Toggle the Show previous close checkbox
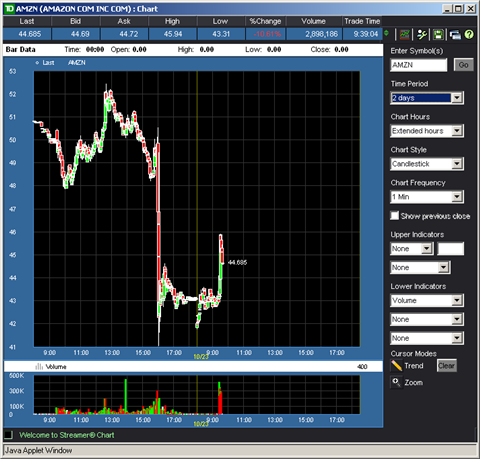Viewport: 480px width, 459px height. pyautogui.click(x=395, y=216)
